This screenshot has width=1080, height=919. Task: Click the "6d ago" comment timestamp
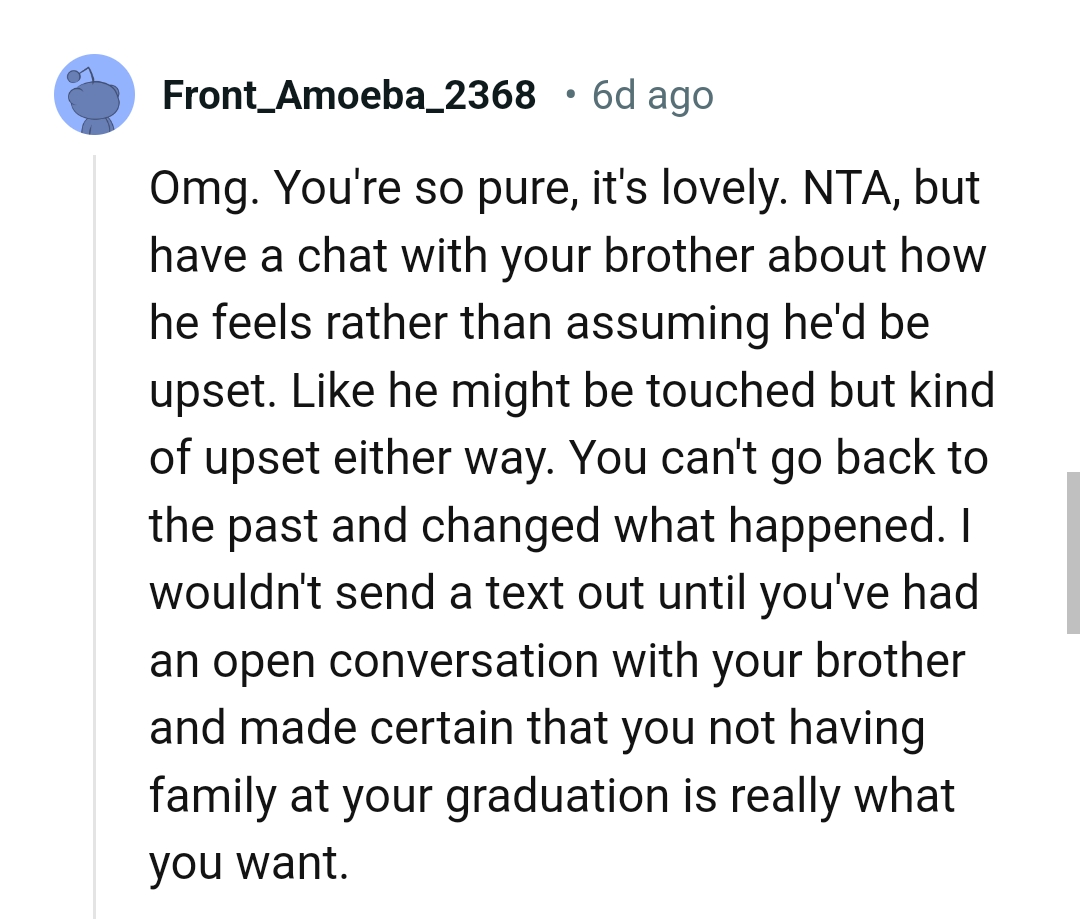652,96
